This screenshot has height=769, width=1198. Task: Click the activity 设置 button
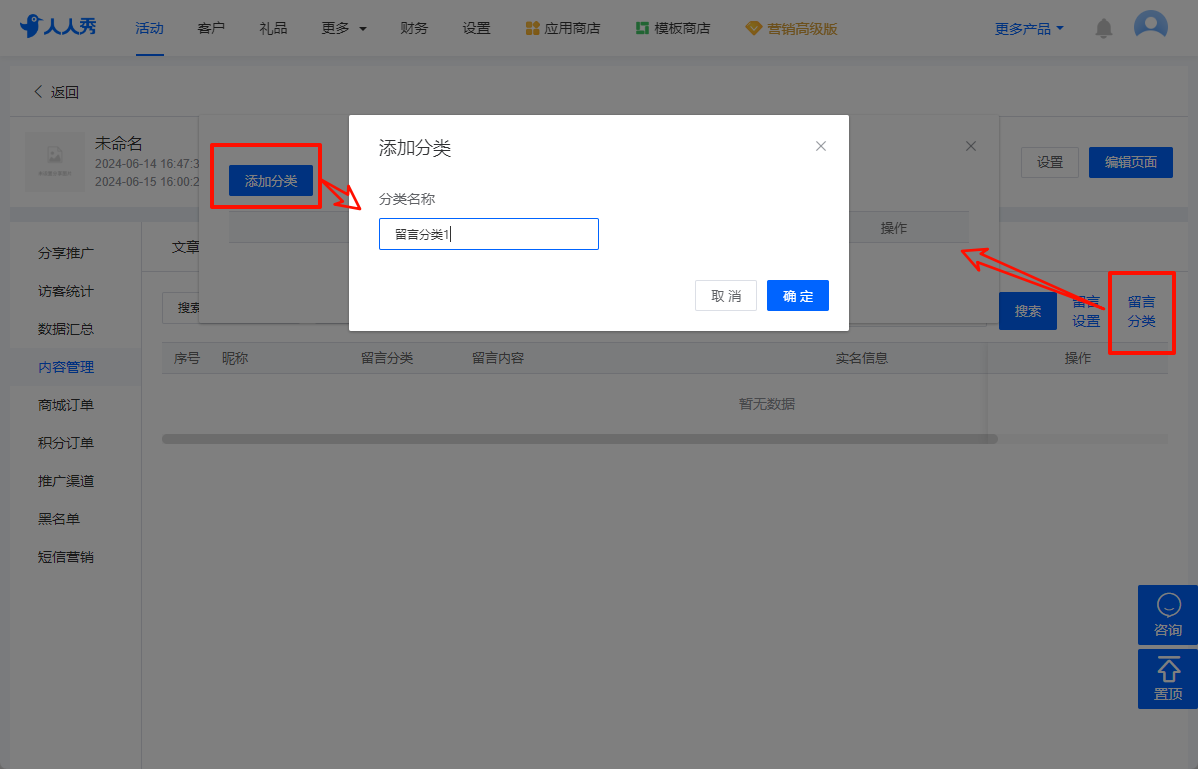[1050, 162]
